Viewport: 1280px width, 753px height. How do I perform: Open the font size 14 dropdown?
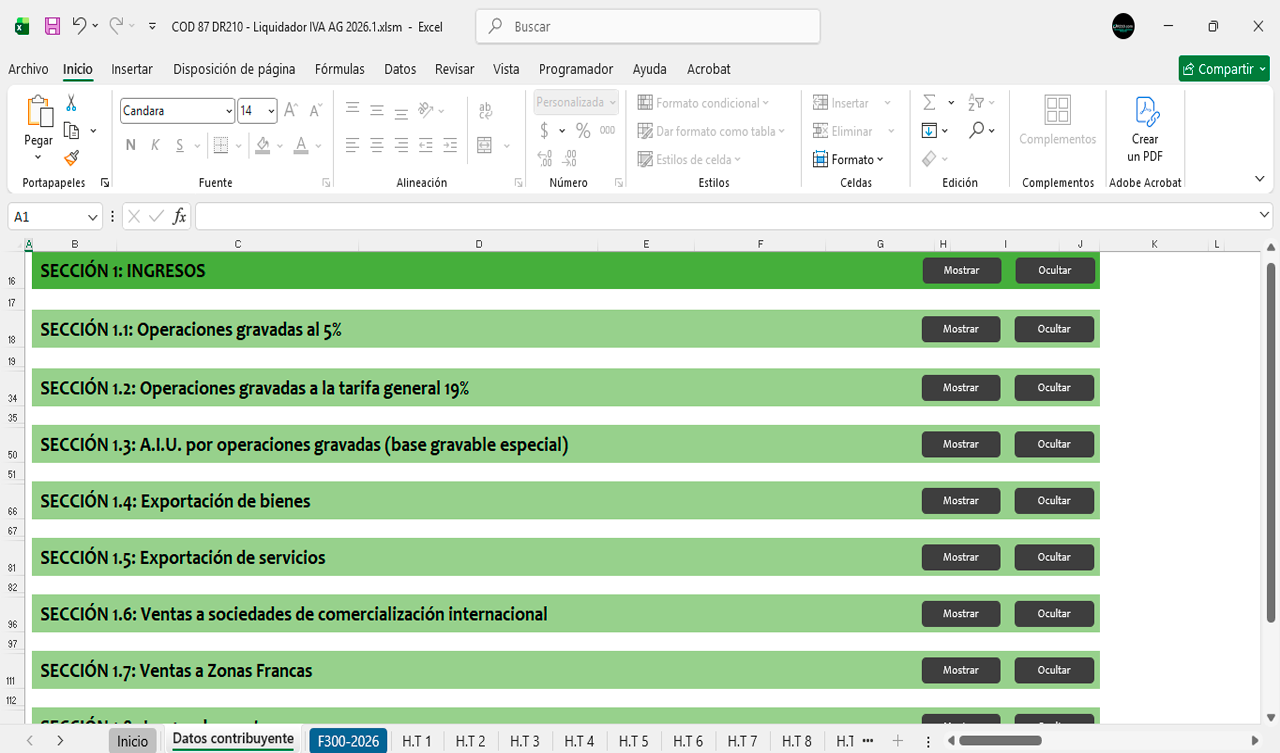coord(271,111)
